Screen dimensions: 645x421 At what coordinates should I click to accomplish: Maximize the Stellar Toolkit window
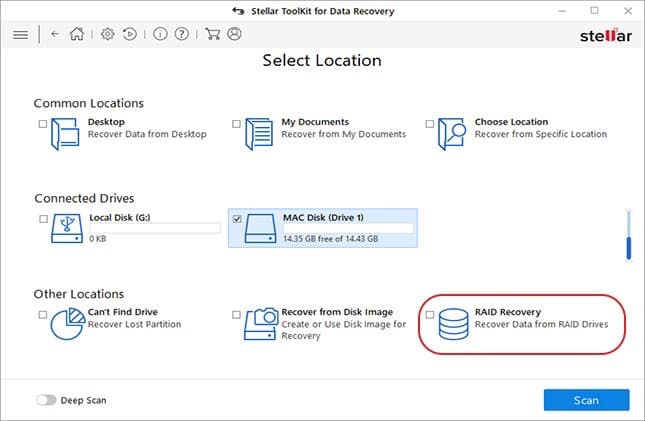[594, 11]
